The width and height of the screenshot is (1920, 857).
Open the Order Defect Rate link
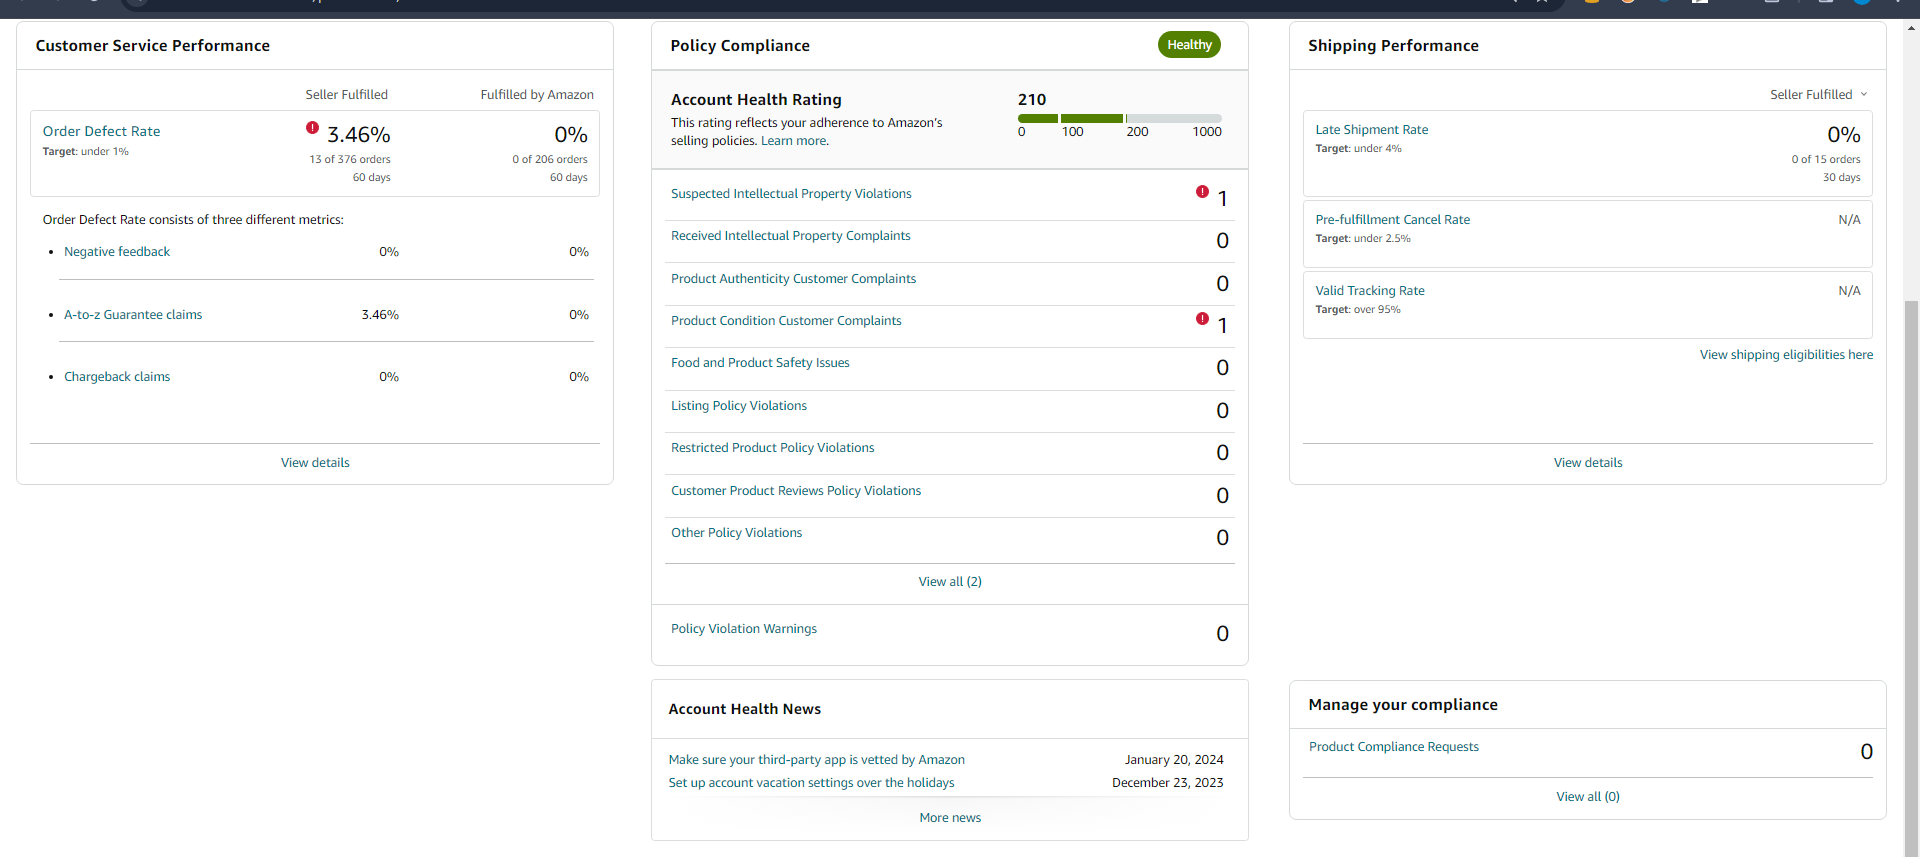click(101, 131)
